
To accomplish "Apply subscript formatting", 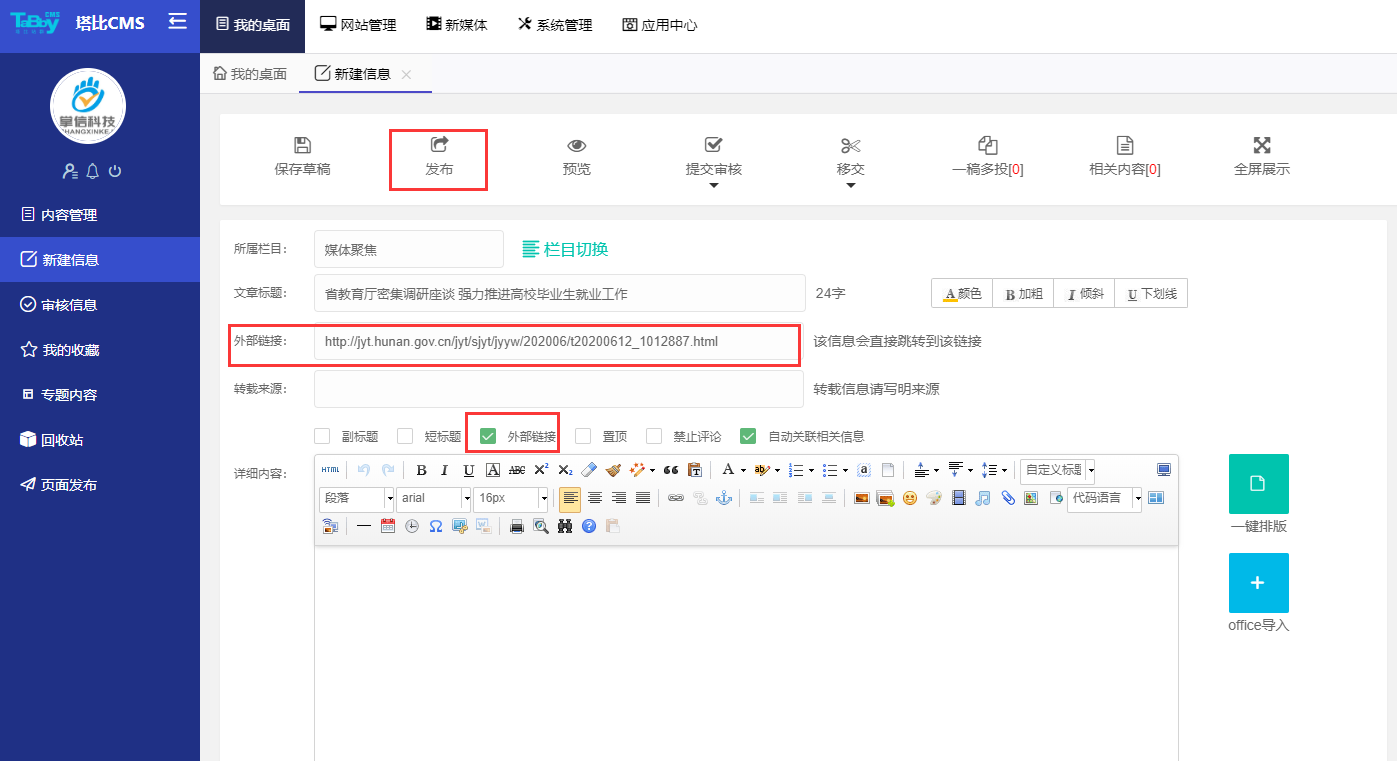I will 565,470.
